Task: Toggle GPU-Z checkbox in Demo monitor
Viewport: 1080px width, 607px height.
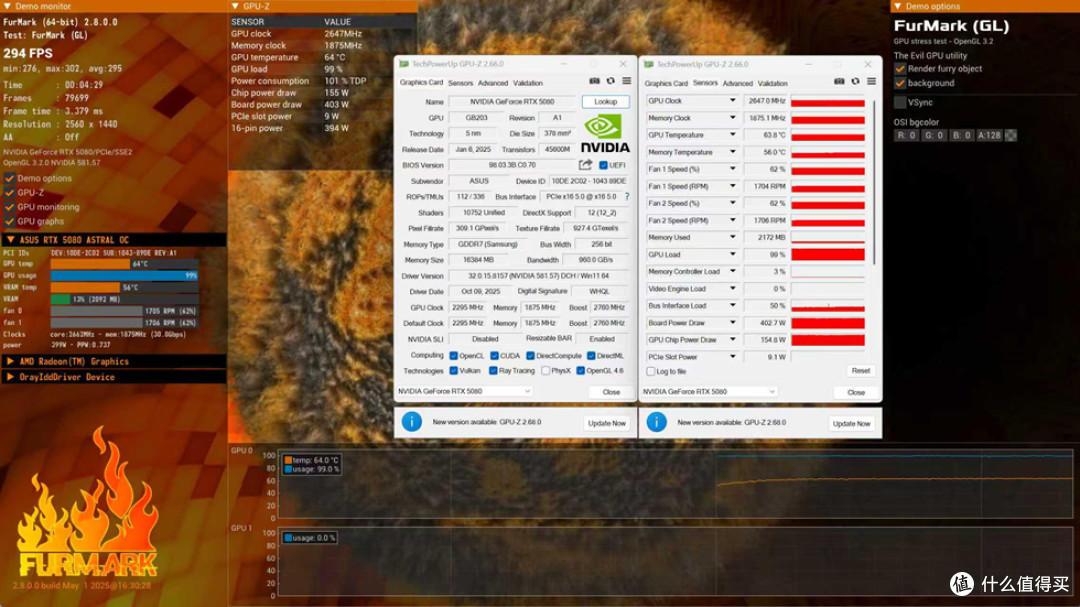Action: tap(10, 193)
